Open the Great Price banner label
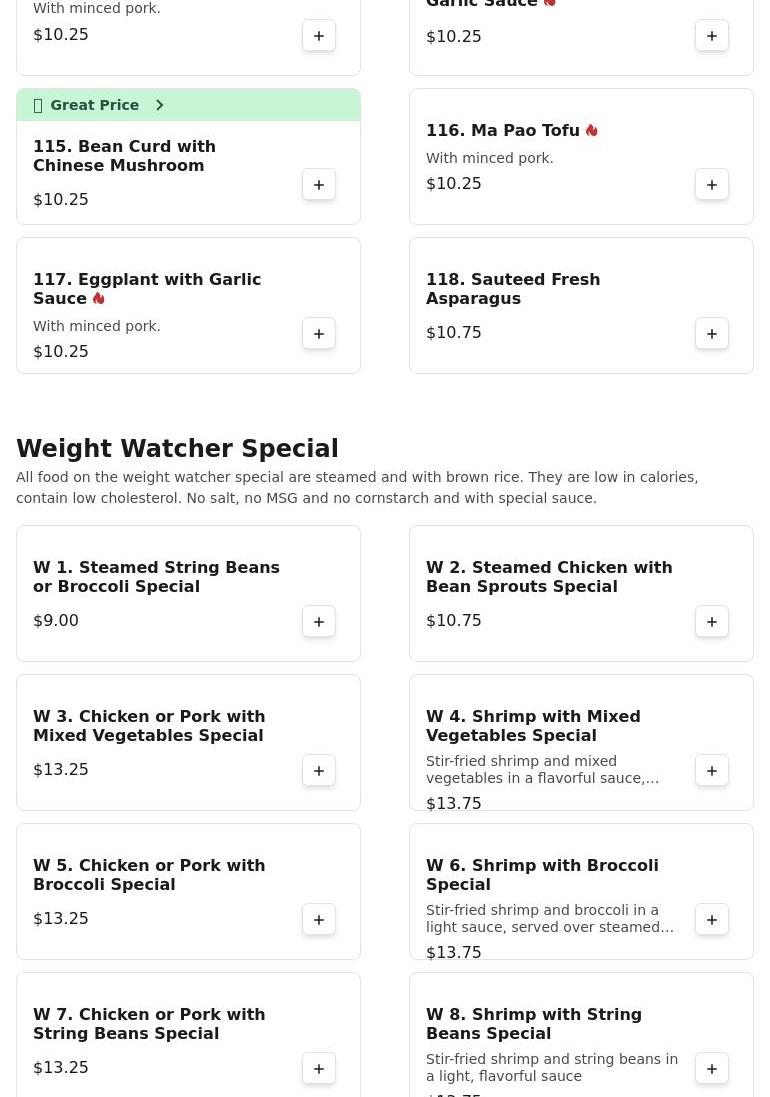 (x=94, y=105)
